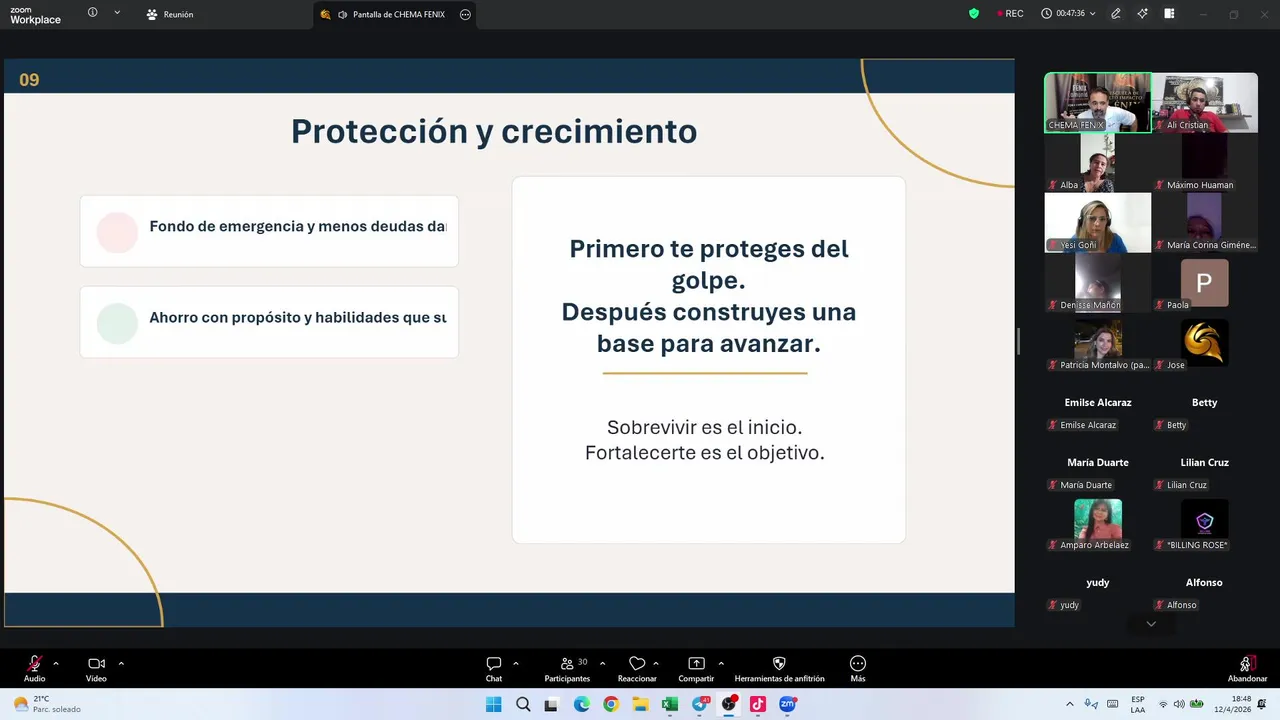Expand chat options chevron
Screen dimensions: 1280x720
pyautogui.click(x=516, y=663)
